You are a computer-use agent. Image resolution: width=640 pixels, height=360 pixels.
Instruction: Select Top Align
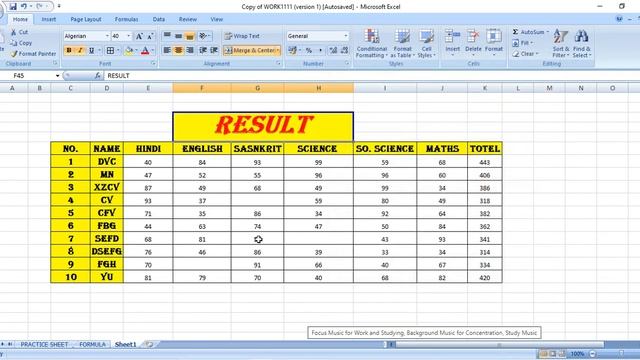click(167, 36)
